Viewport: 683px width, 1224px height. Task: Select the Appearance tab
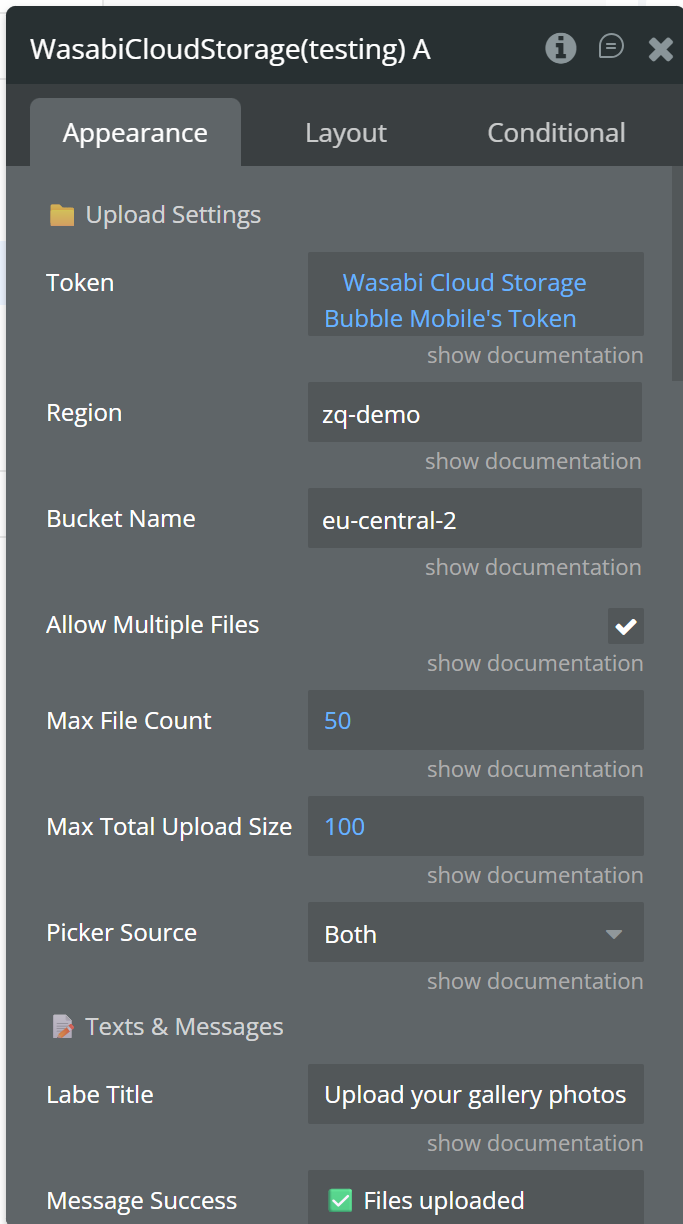pyautogui.click(x=135, y=133)
